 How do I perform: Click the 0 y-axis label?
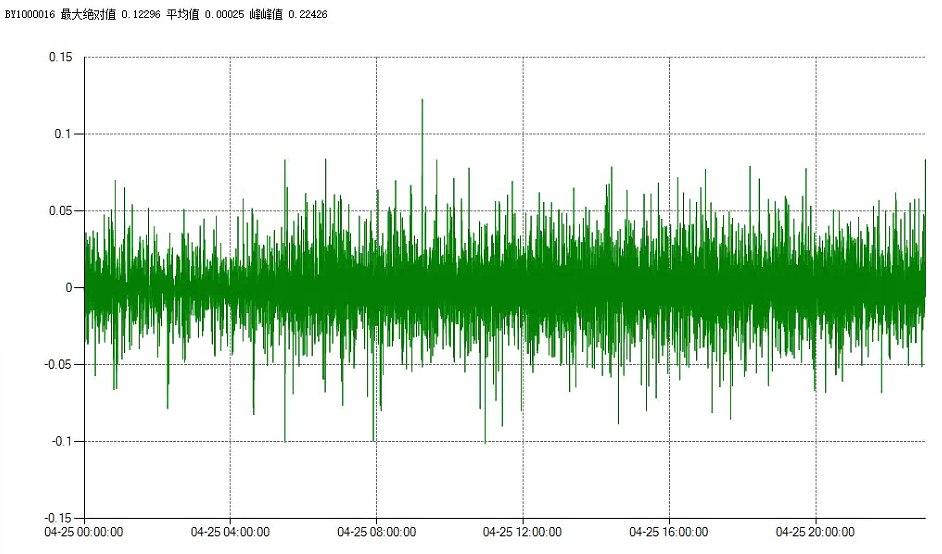[69, 288]
